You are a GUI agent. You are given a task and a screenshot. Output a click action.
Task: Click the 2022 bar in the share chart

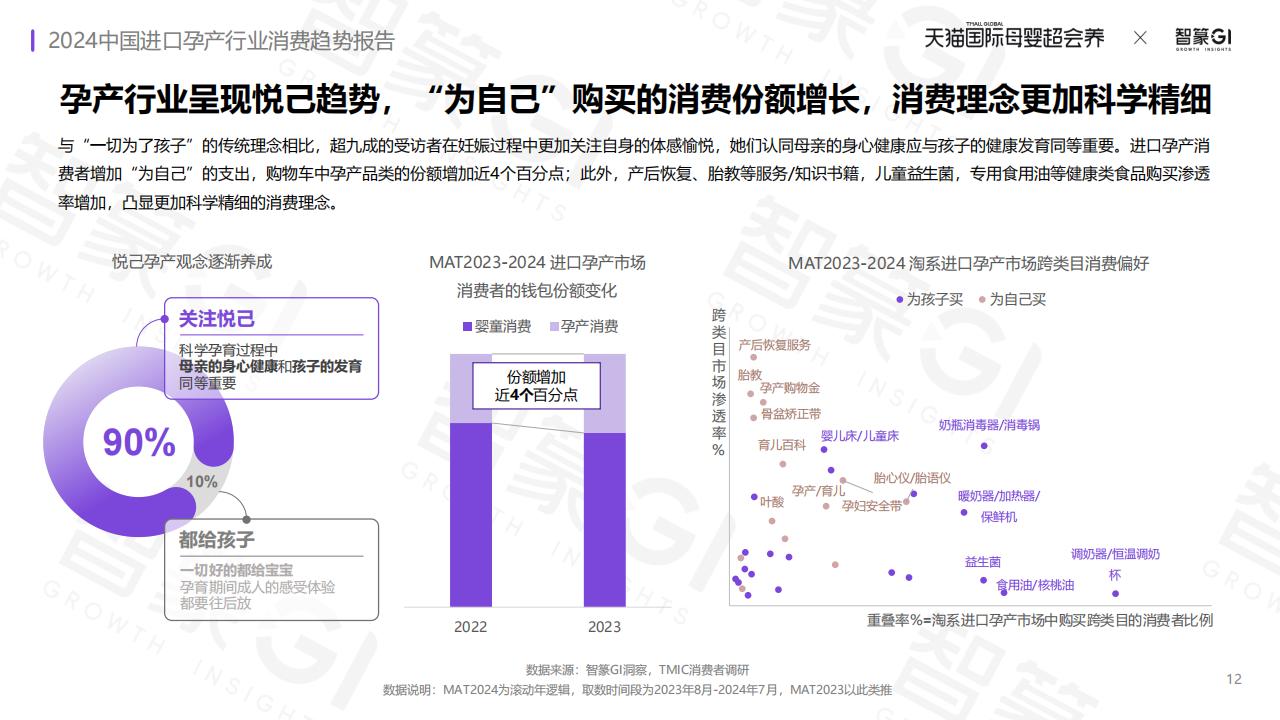pos(470,480)
